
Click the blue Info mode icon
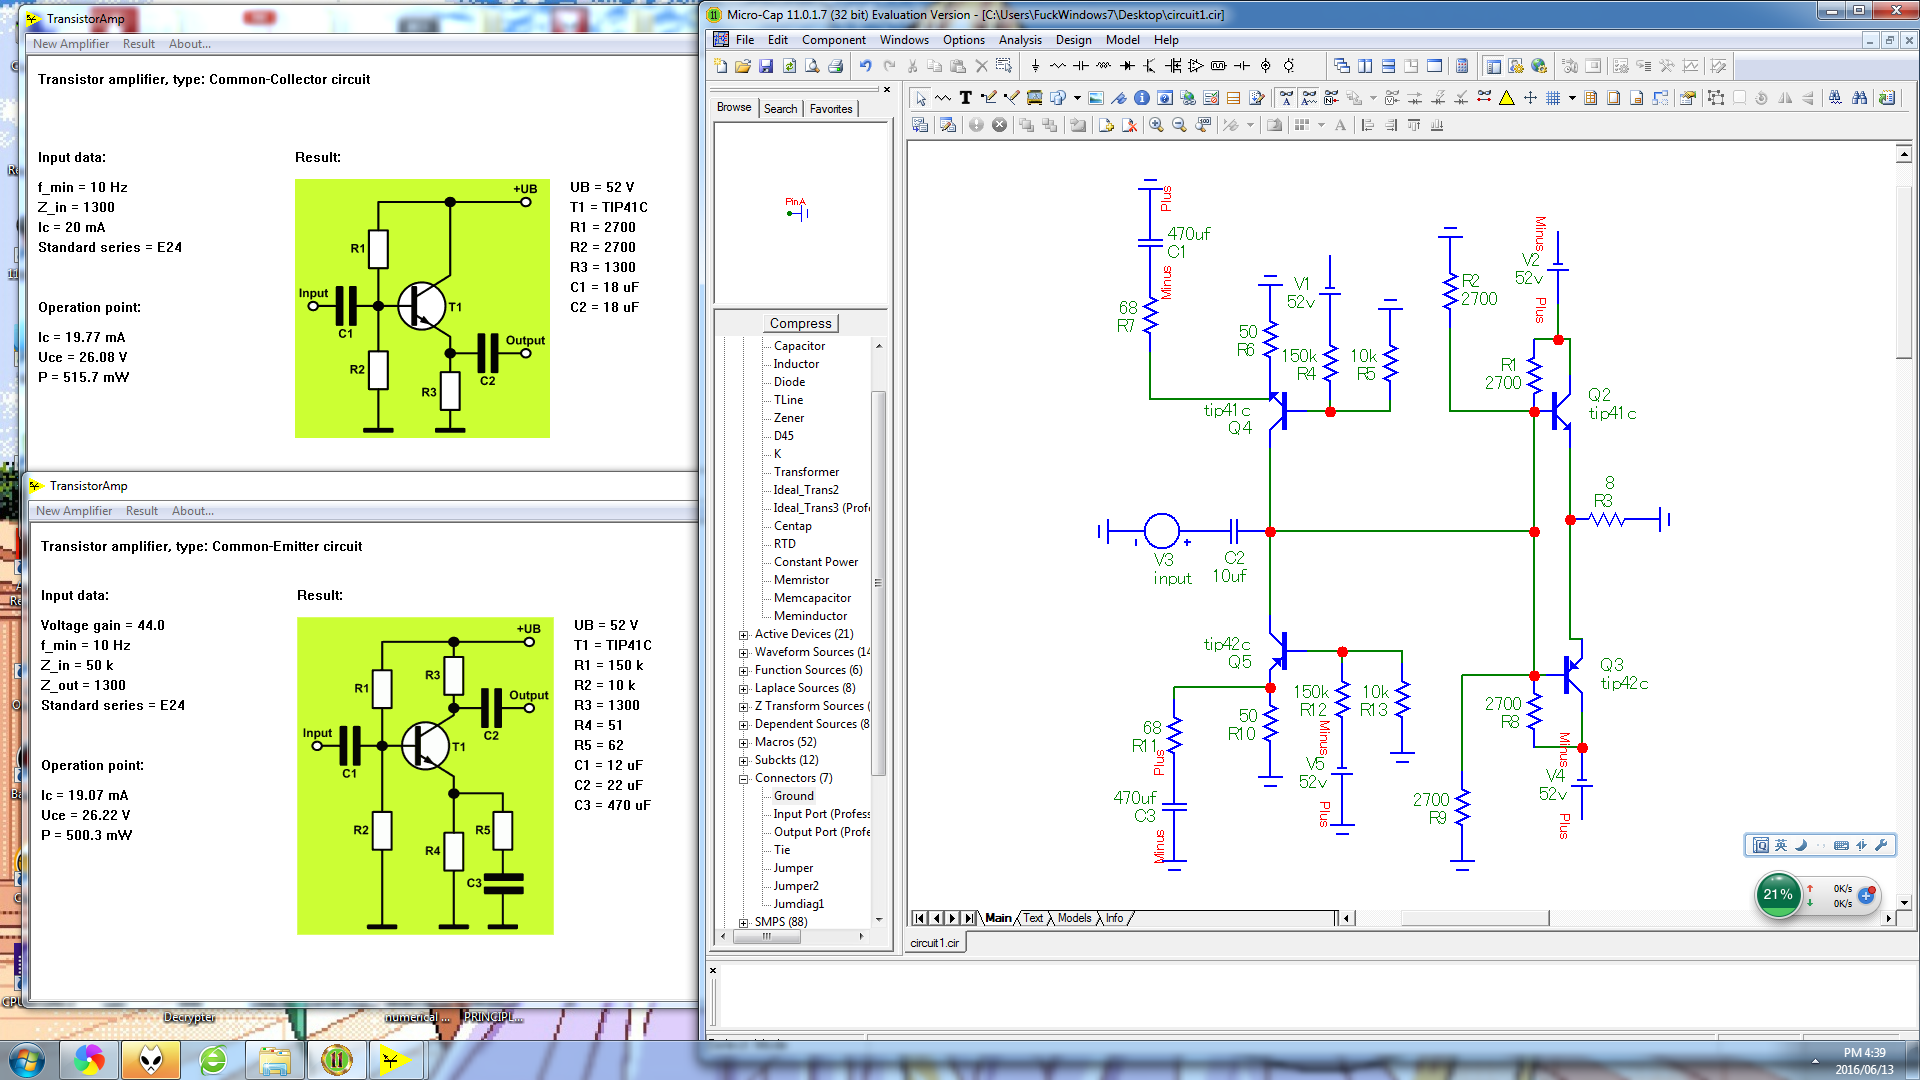(1142, 98)
